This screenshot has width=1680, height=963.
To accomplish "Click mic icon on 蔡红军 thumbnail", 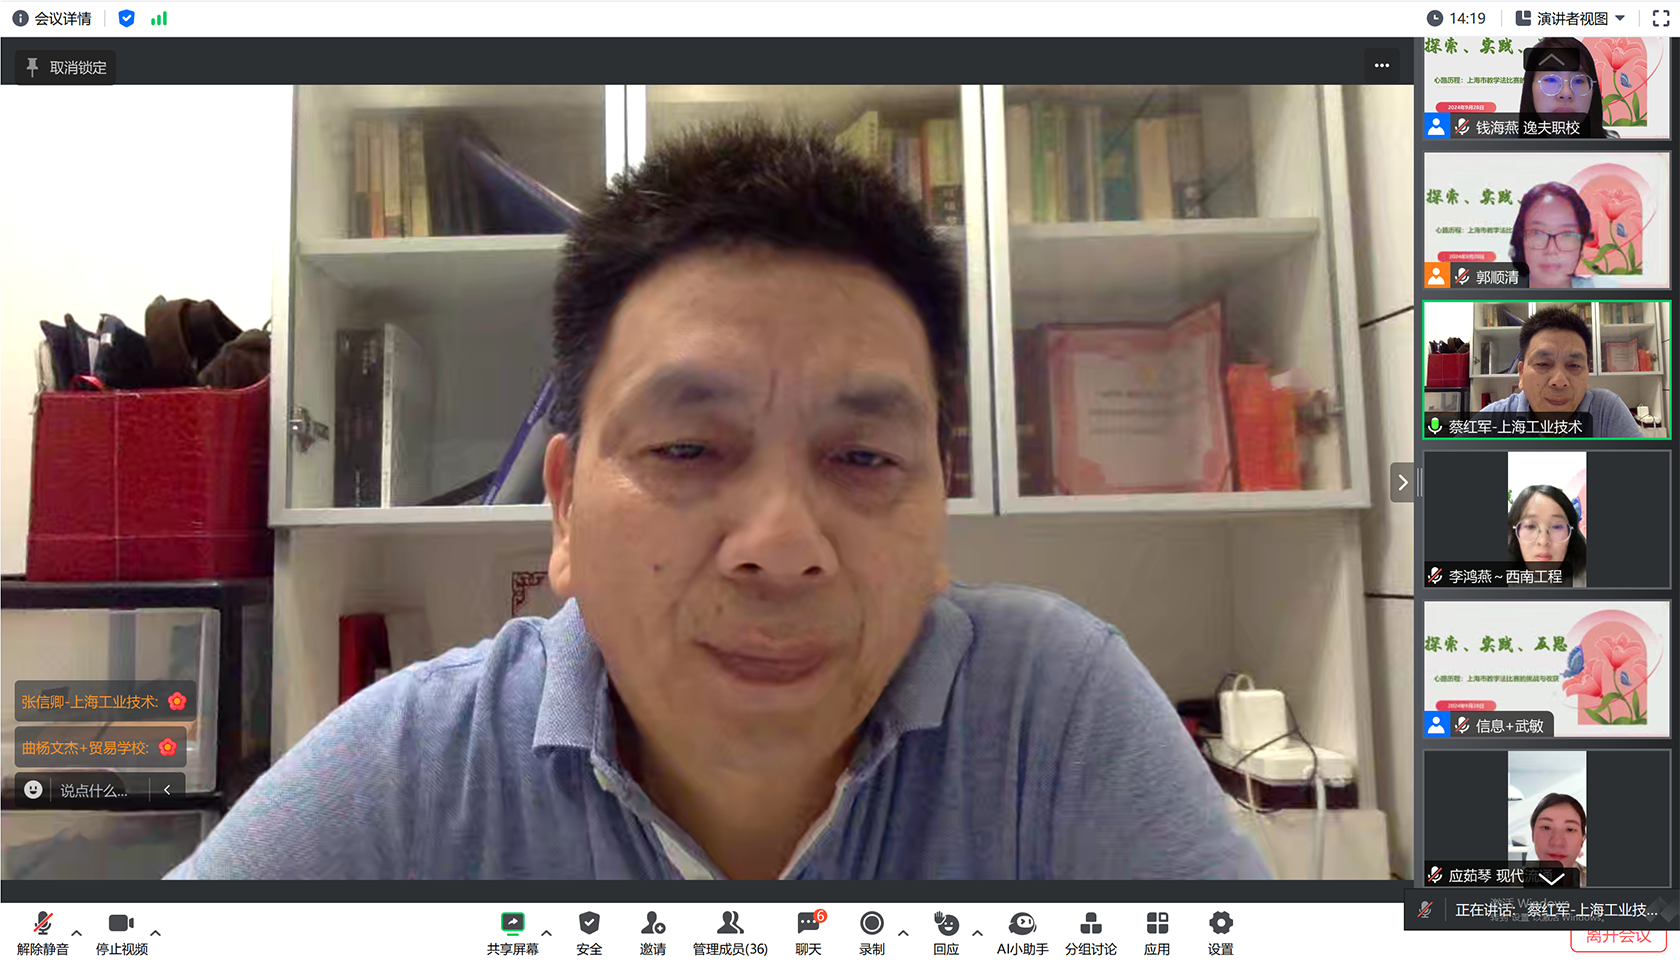I will 1435,426.
